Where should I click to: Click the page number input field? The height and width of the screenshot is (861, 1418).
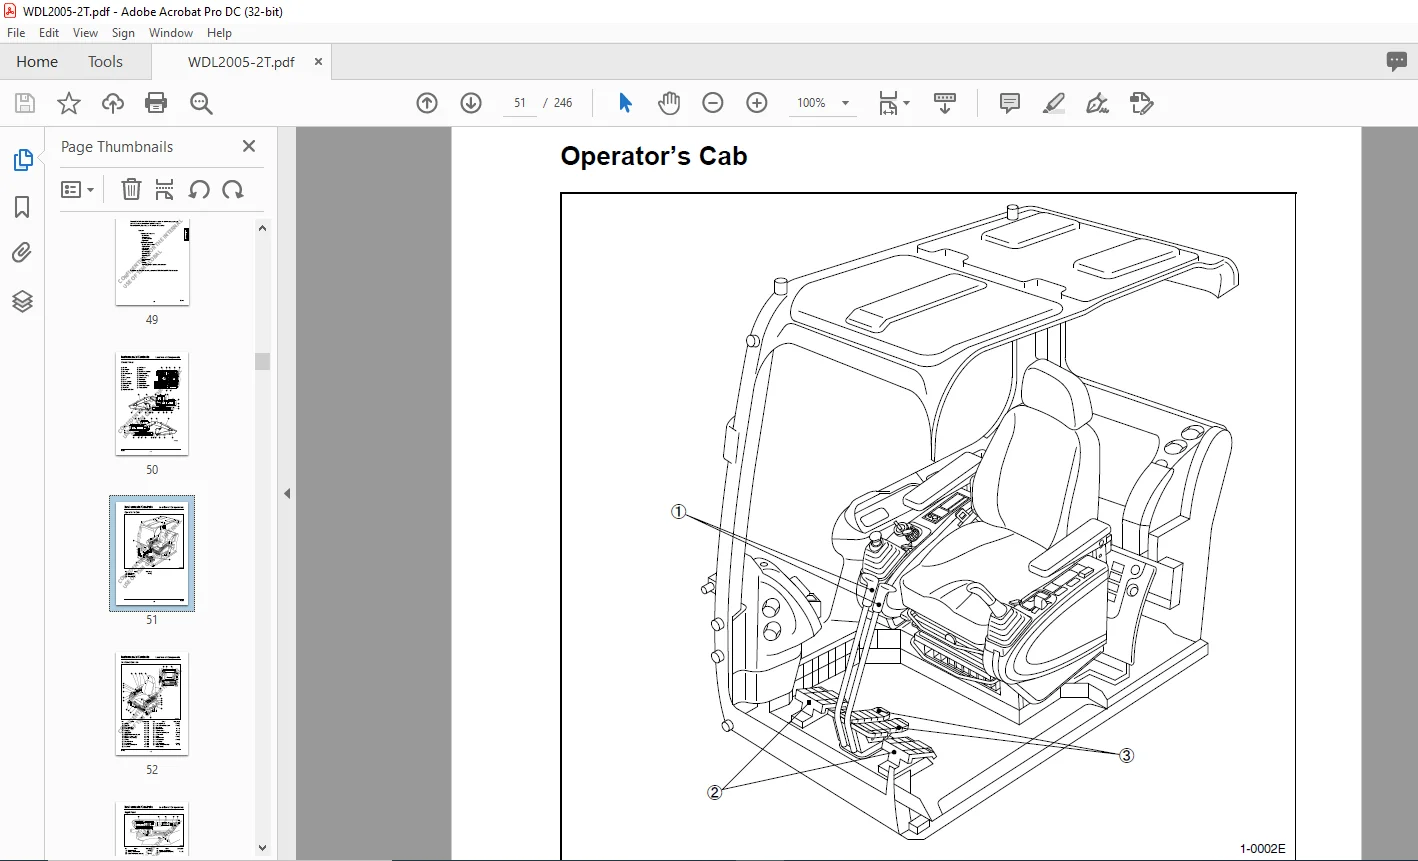(520, 103)
